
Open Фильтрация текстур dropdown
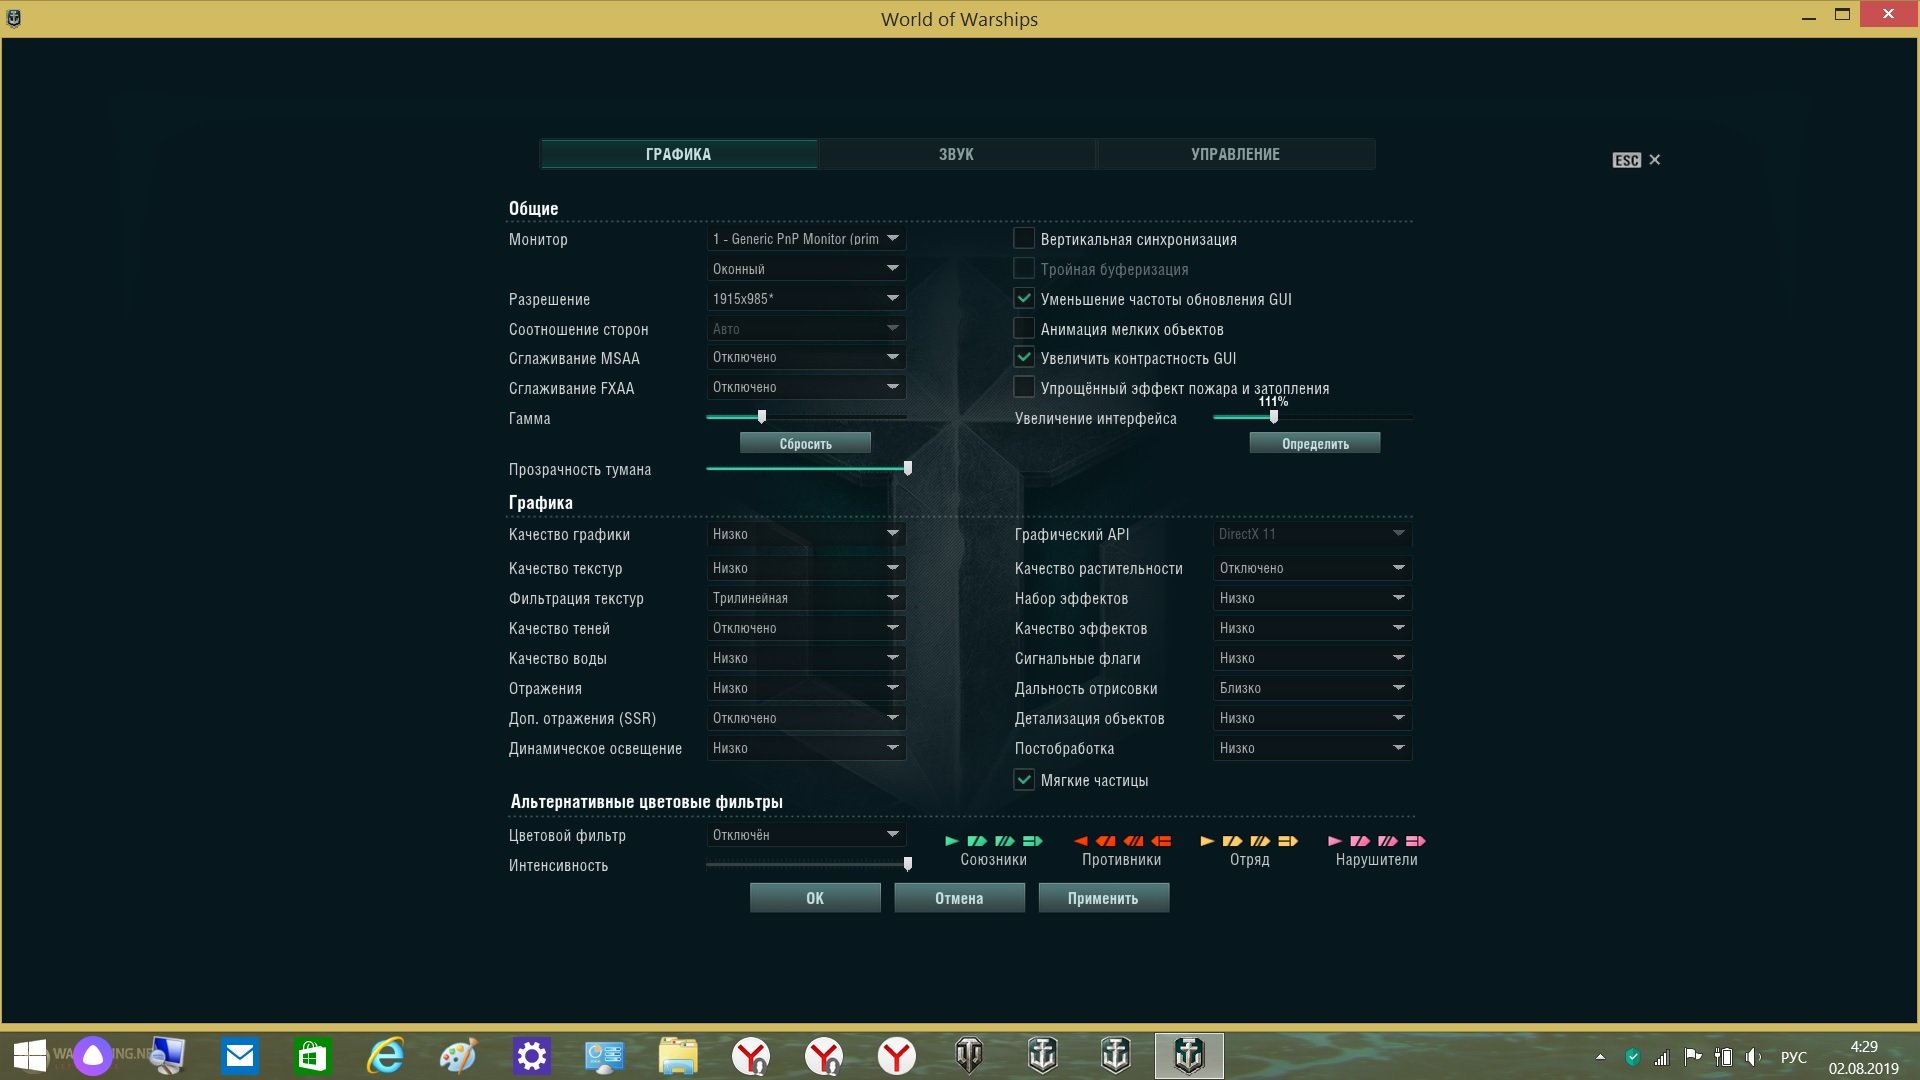[x=806, y=599]
